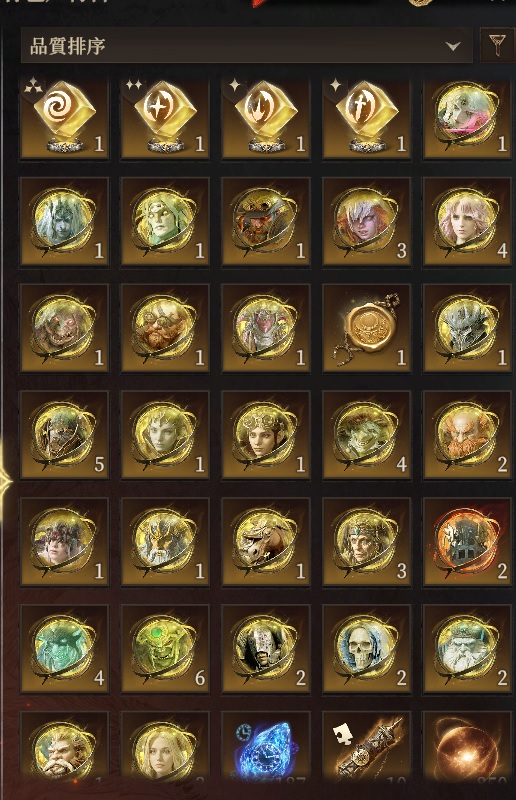The height and width of the screenshot is (800, 516).
Task: Select the teal ghostly monster orb
Action: 64,649
